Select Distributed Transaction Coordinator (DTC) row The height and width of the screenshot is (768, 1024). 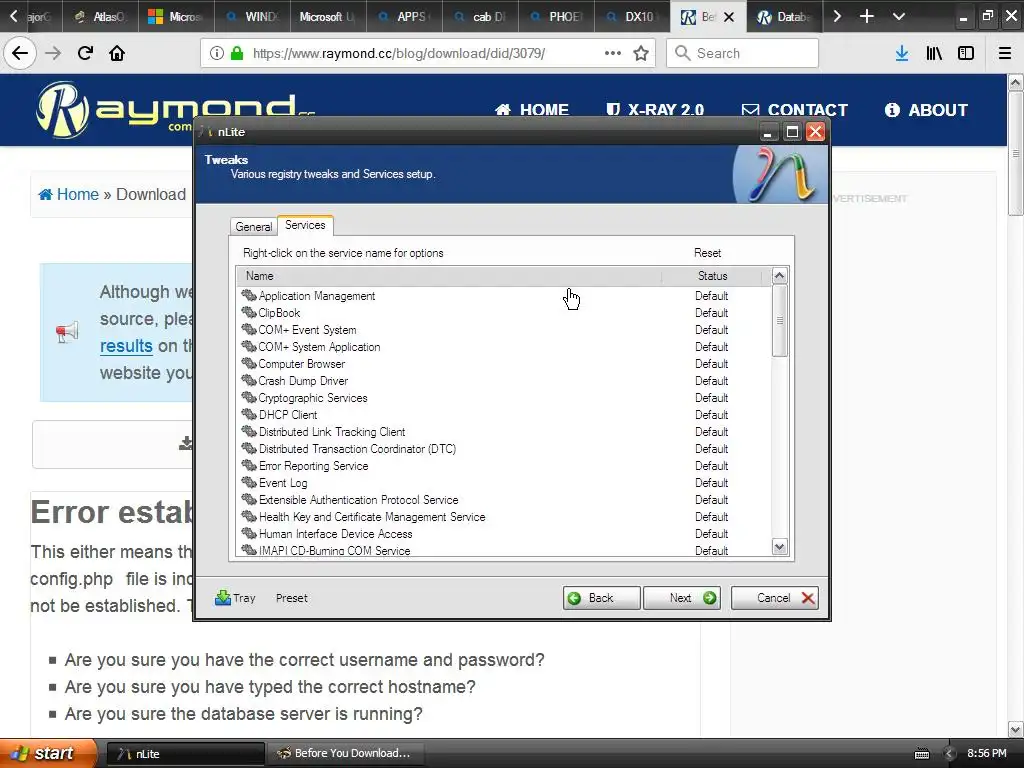503,449
